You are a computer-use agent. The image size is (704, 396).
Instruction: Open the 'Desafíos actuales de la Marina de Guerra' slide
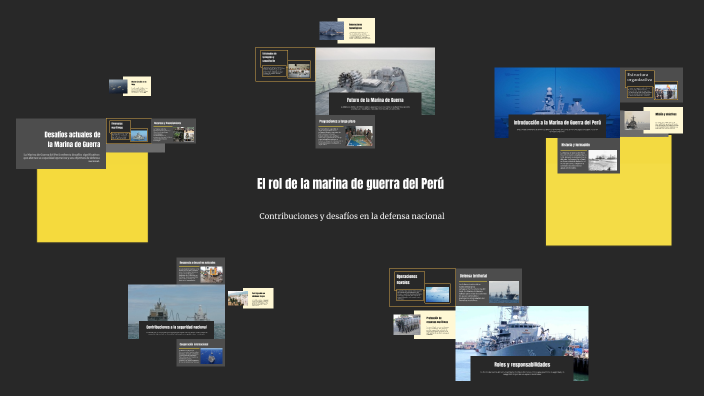(61, 144)
